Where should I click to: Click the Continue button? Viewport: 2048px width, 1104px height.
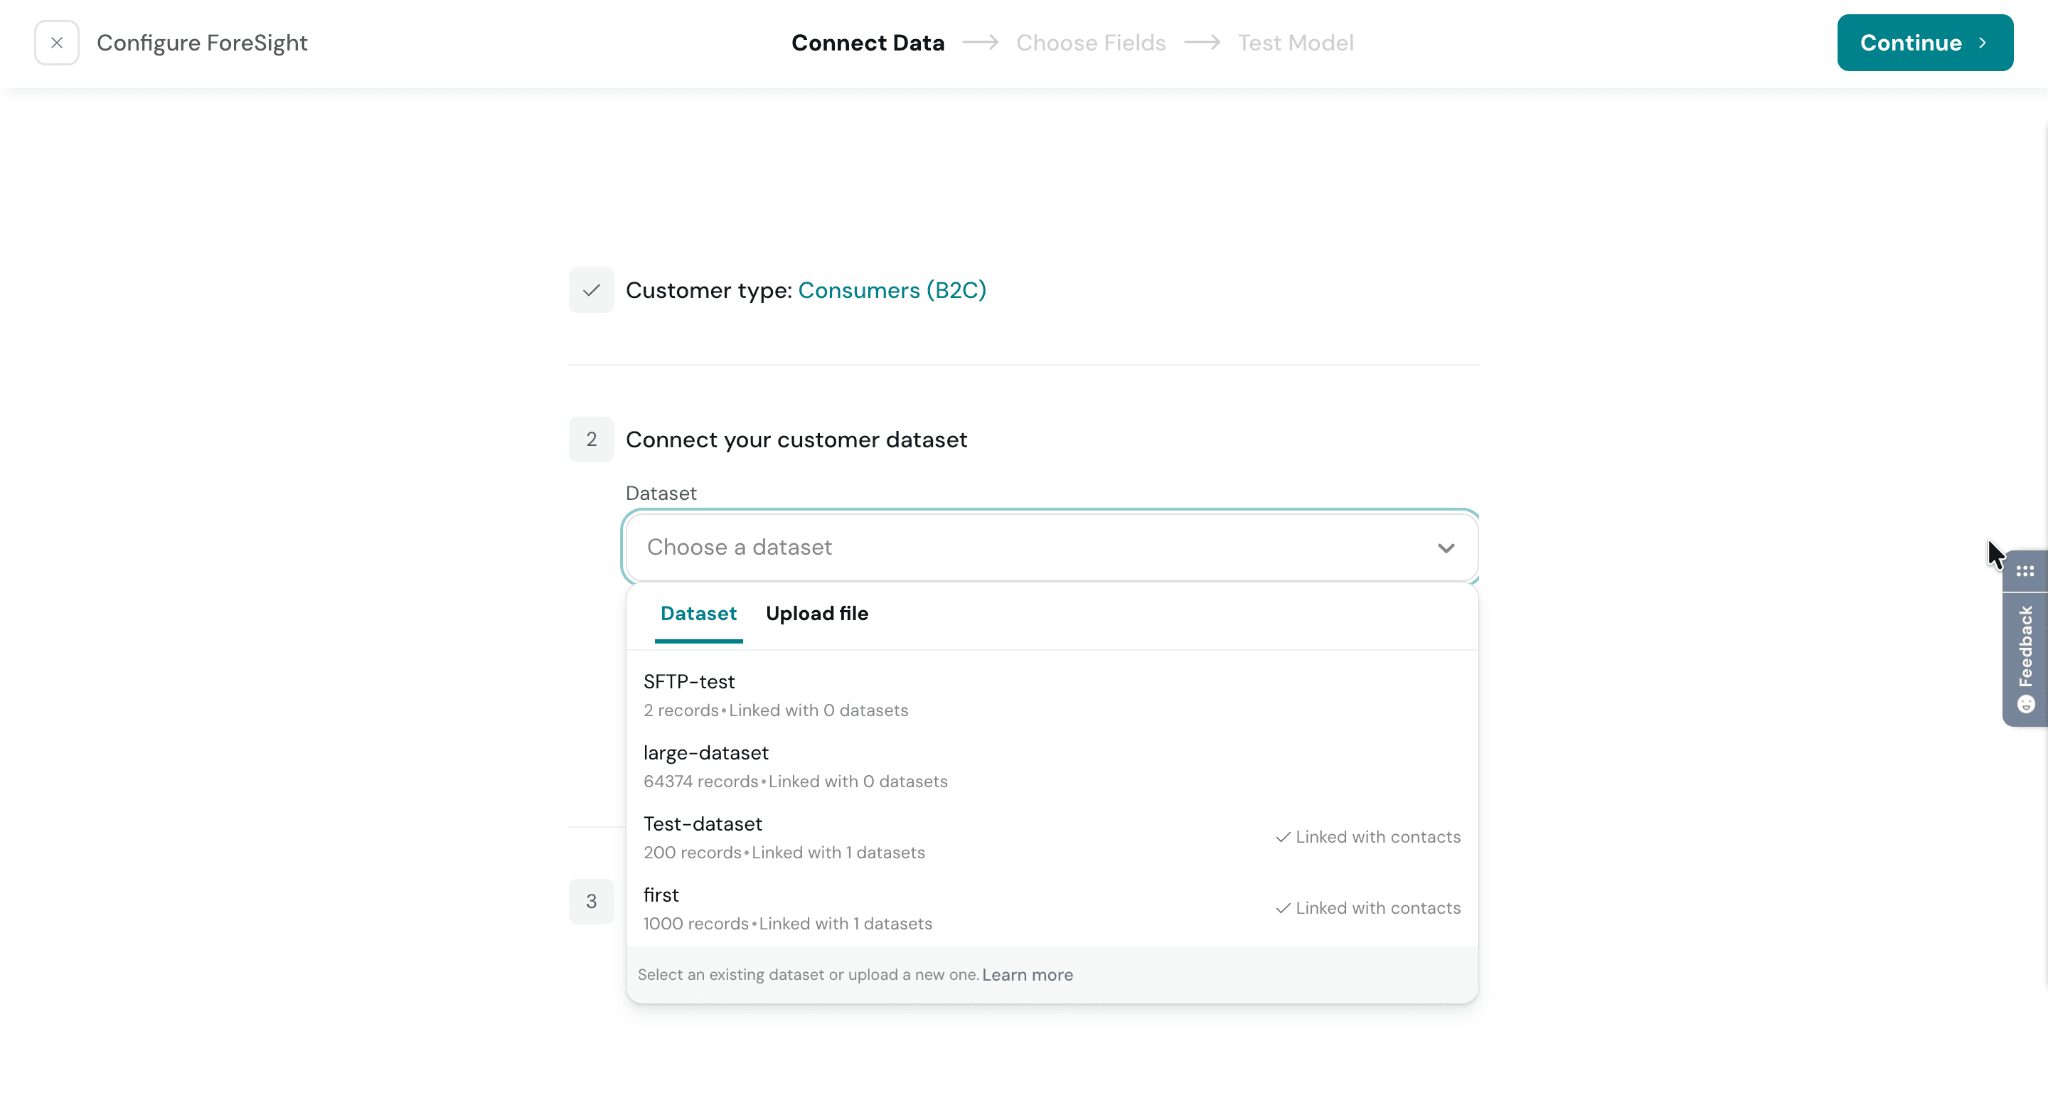coord(1925,43)
